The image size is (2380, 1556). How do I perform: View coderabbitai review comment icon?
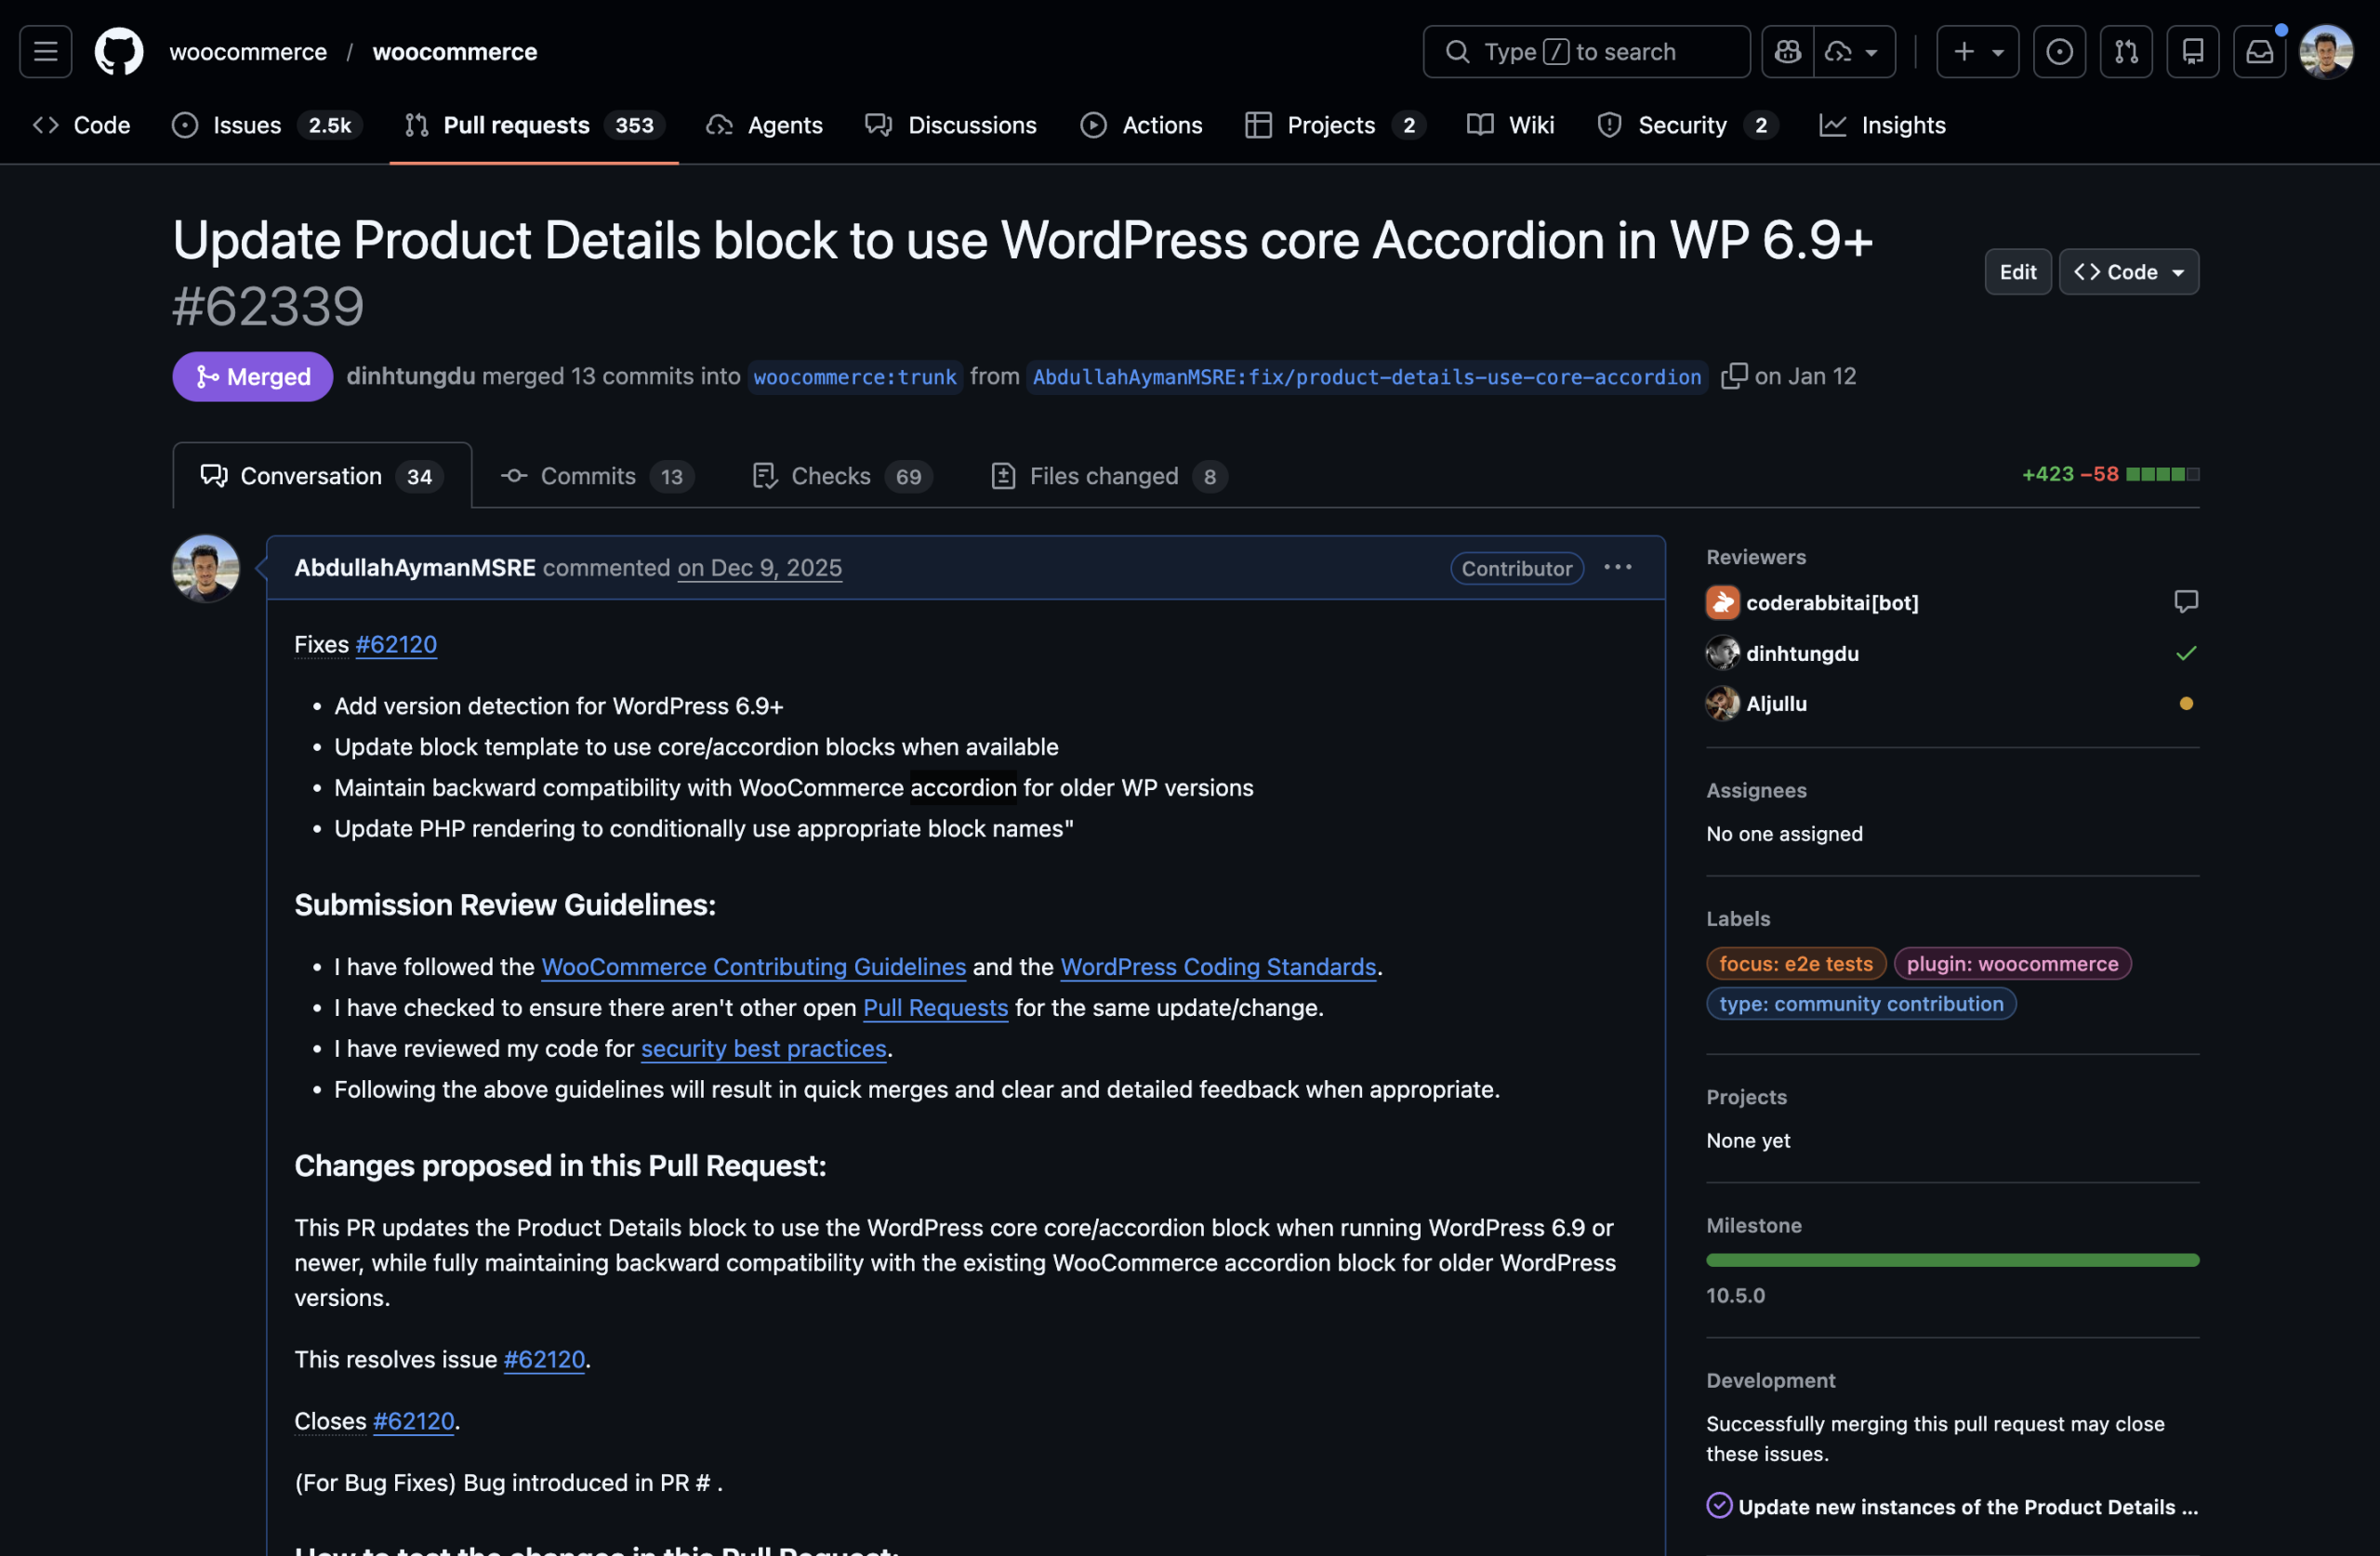pos(2185,601)
